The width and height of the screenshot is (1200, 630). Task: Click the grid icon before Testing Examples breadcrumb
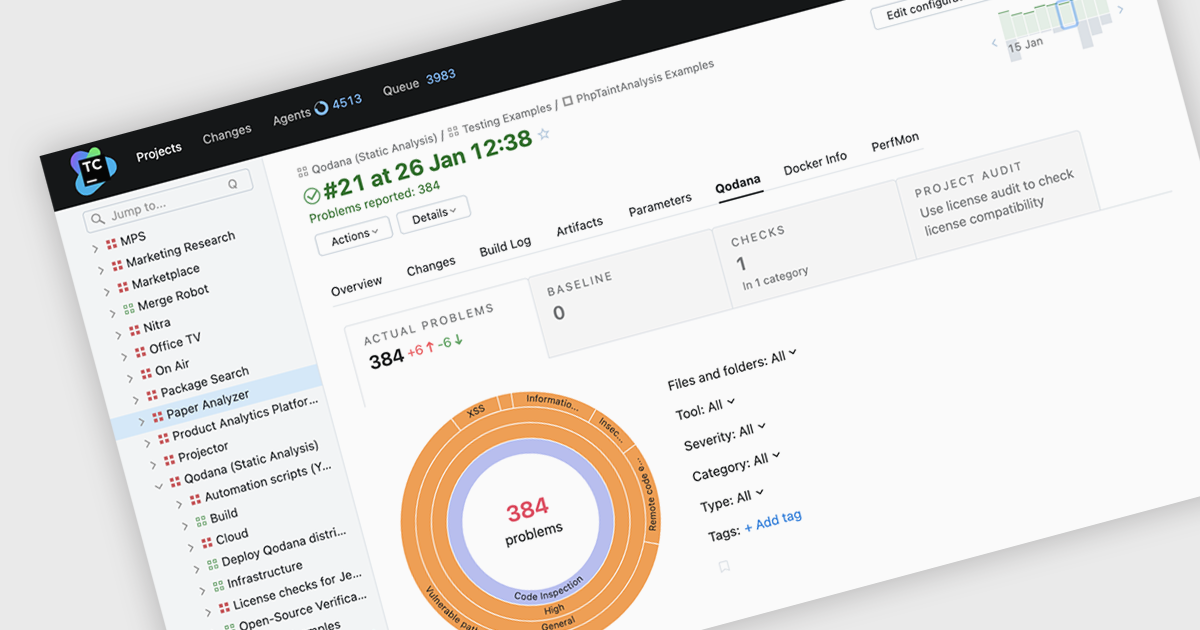tap(452, 130)
